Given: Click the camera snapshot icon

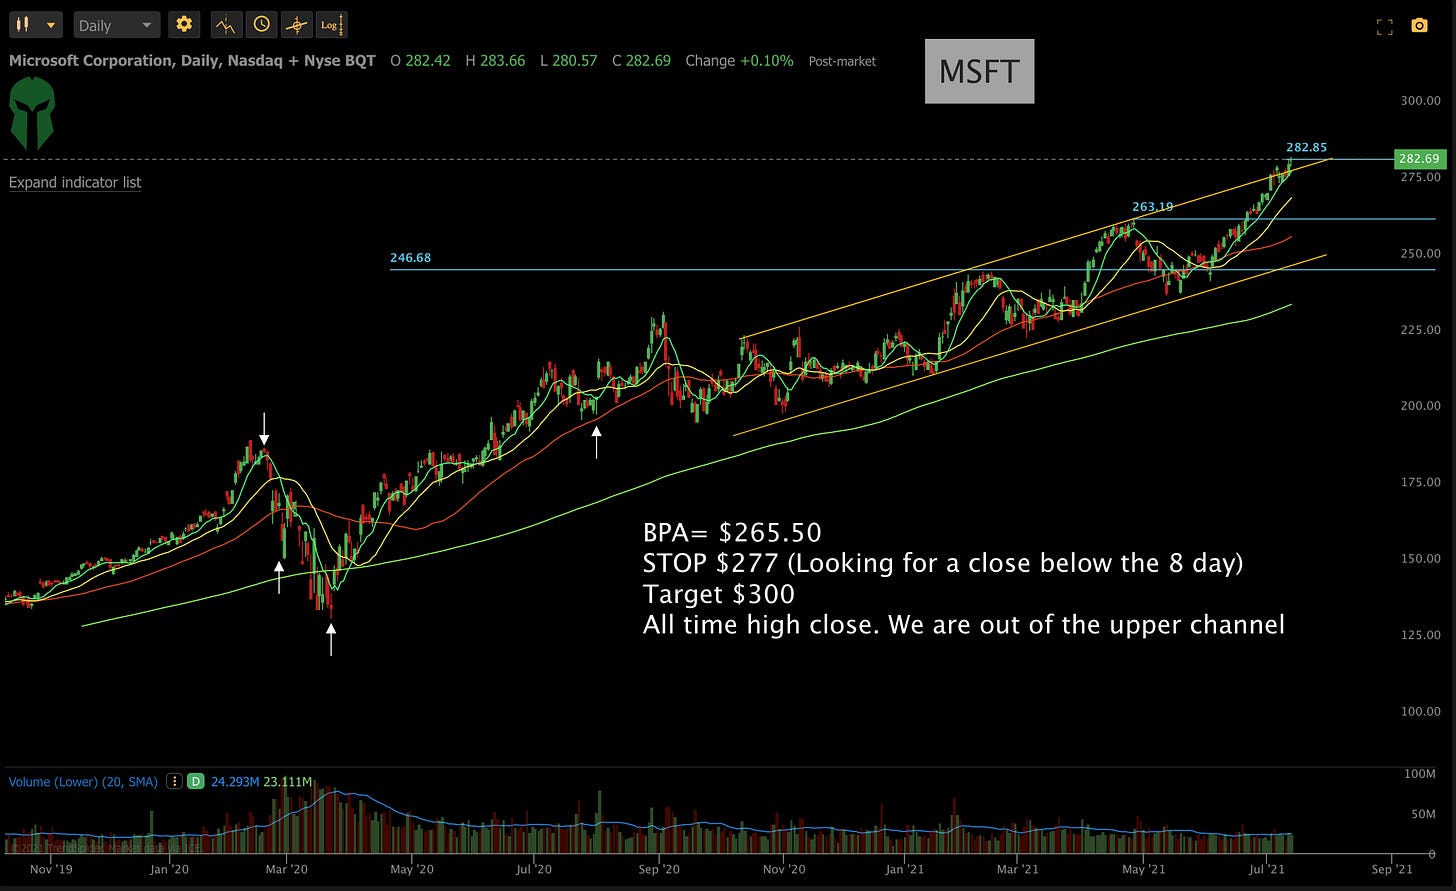Looking at the screenshot, I should pos(1419,26).
